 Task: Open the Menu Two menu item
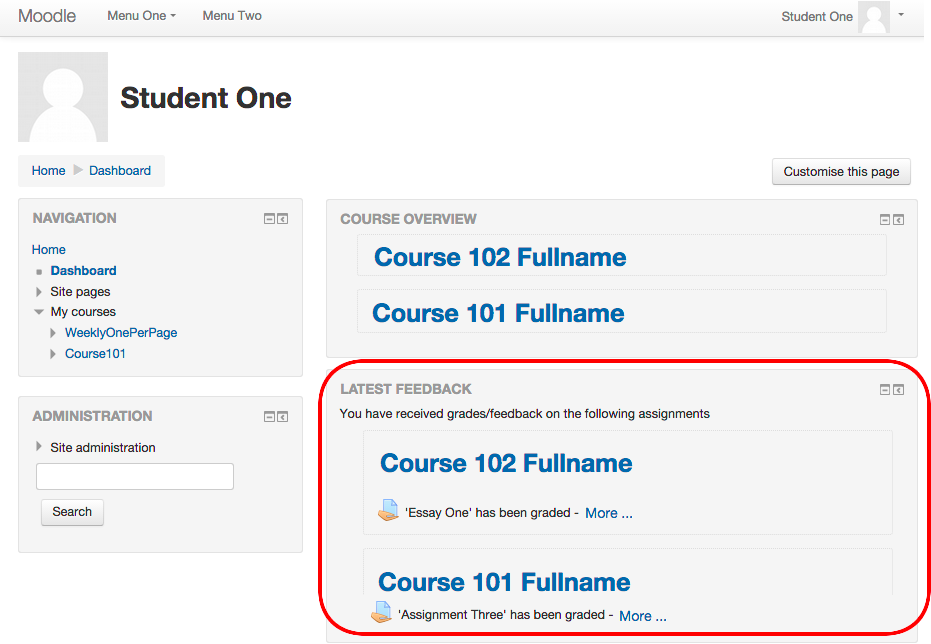click(x=232, y=16)
